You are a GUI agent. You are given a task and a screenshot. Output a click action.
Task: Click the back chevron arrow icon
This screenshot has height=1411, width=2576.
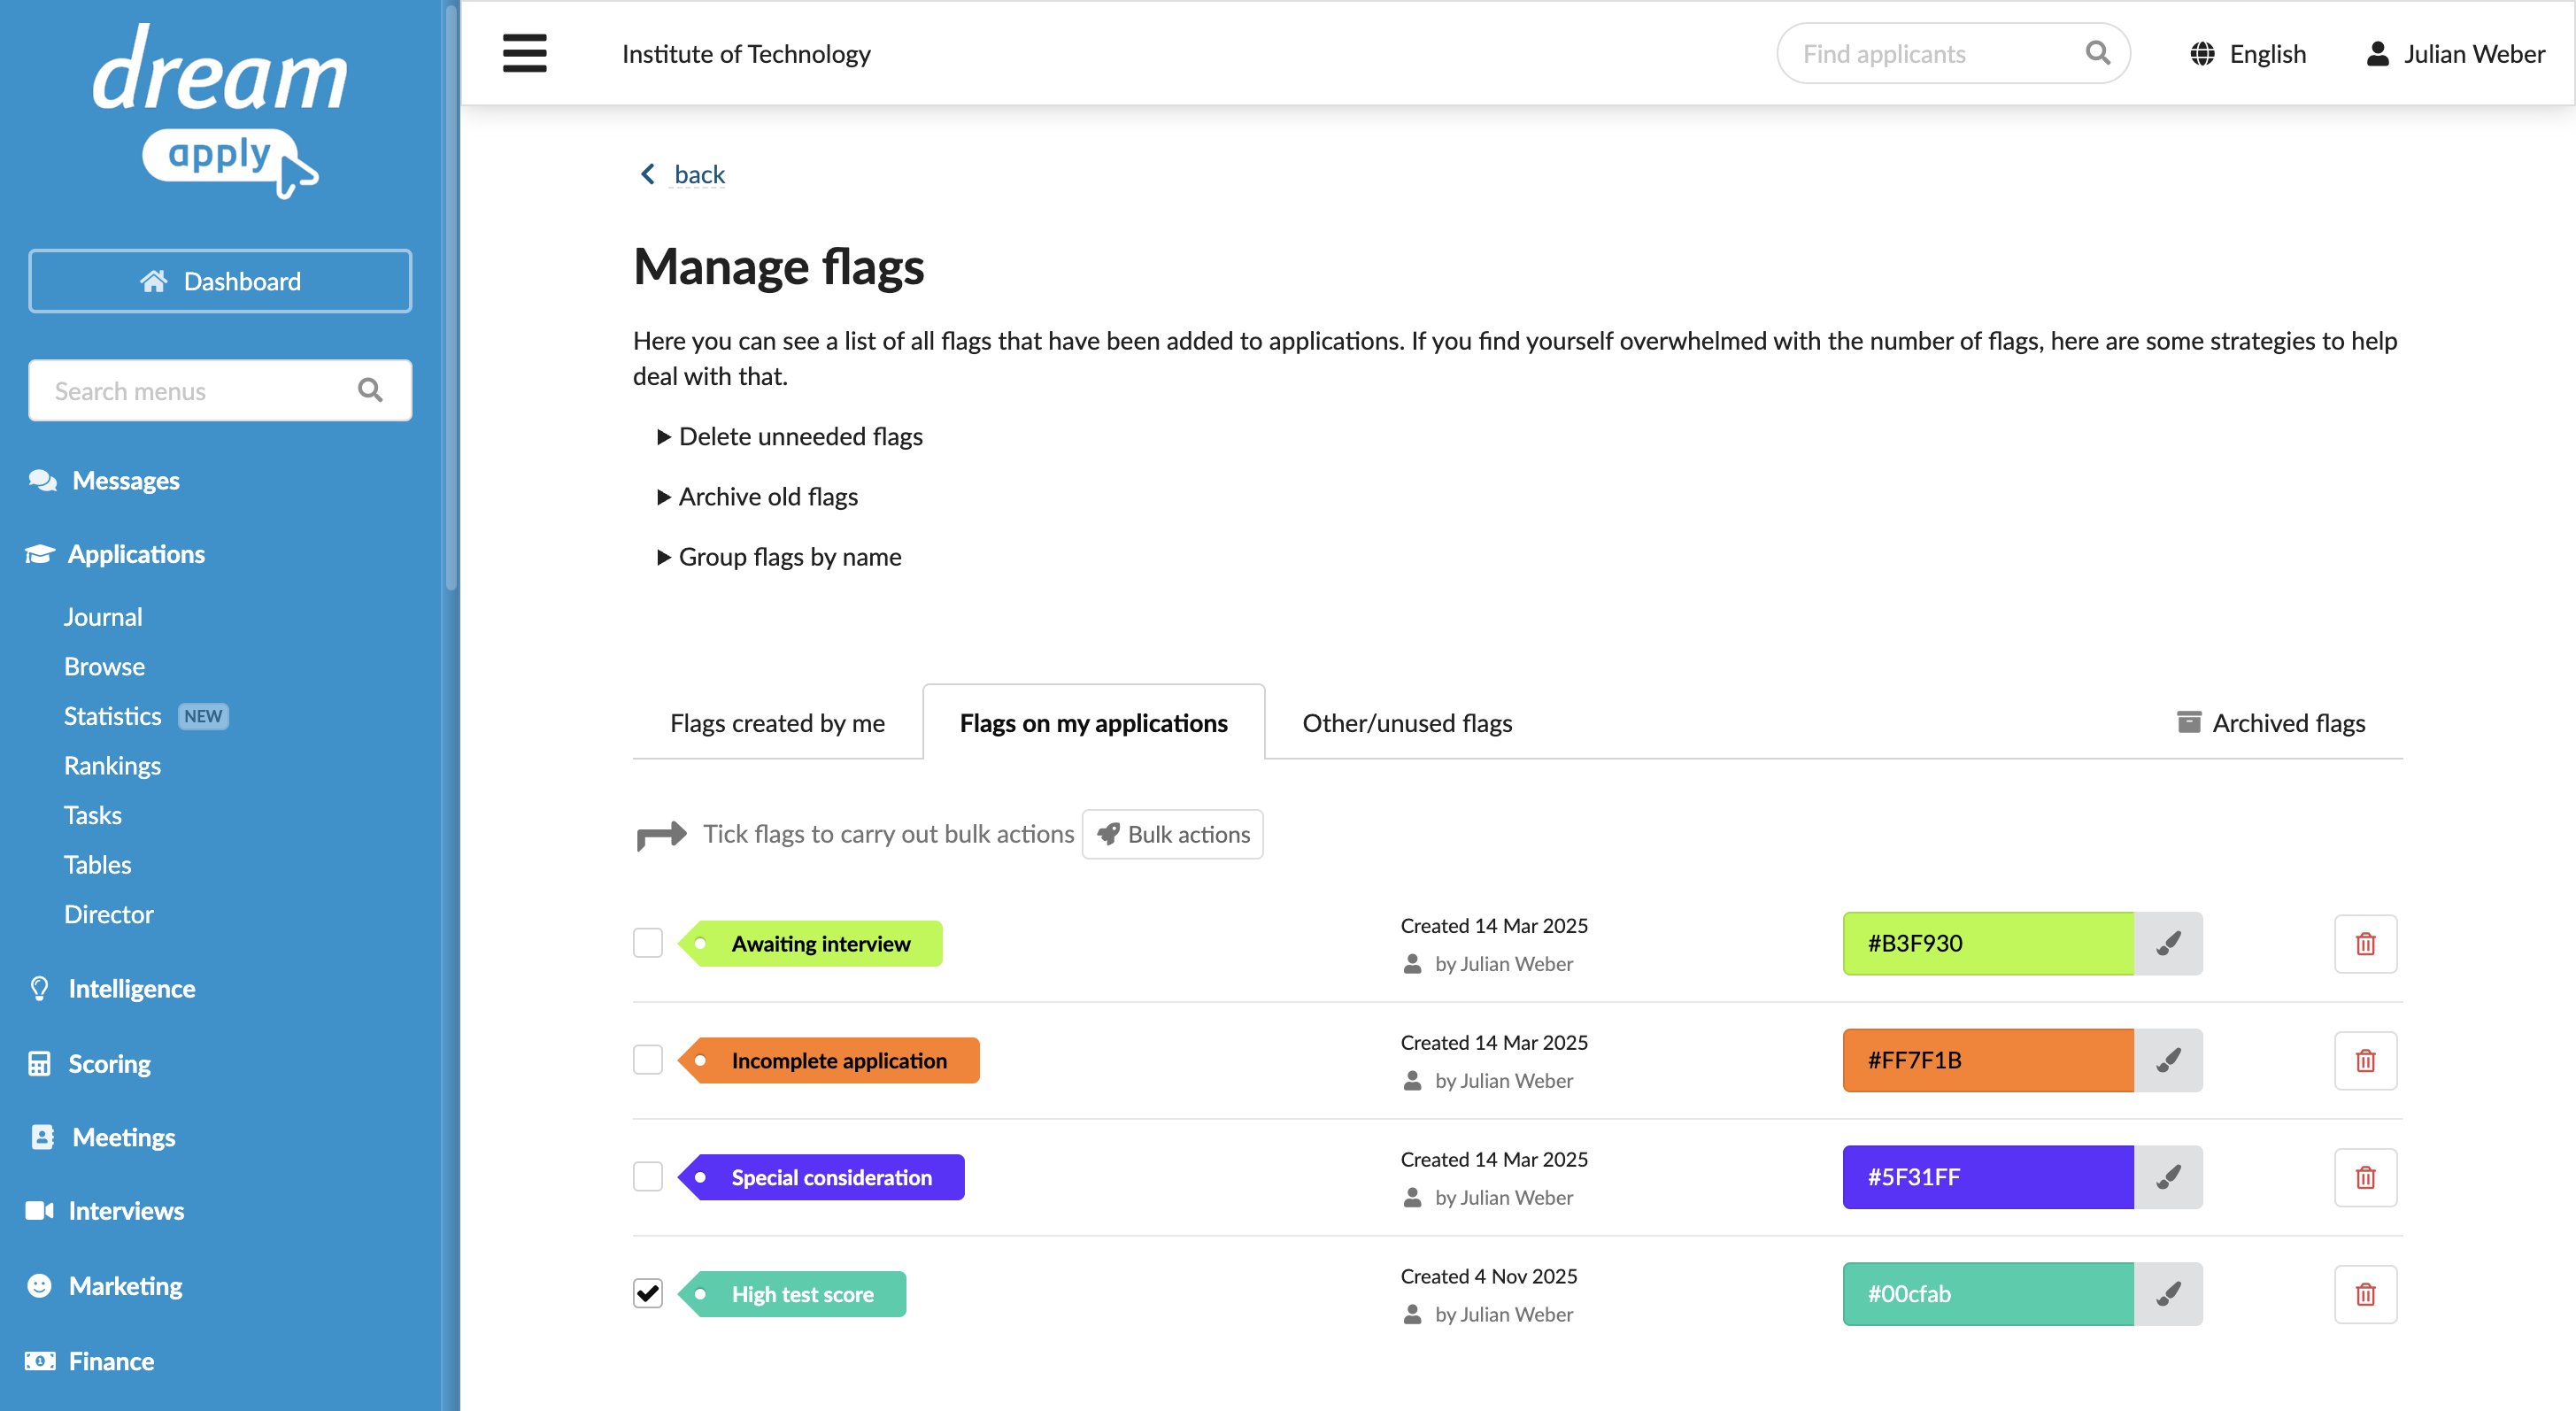[648, 174]
